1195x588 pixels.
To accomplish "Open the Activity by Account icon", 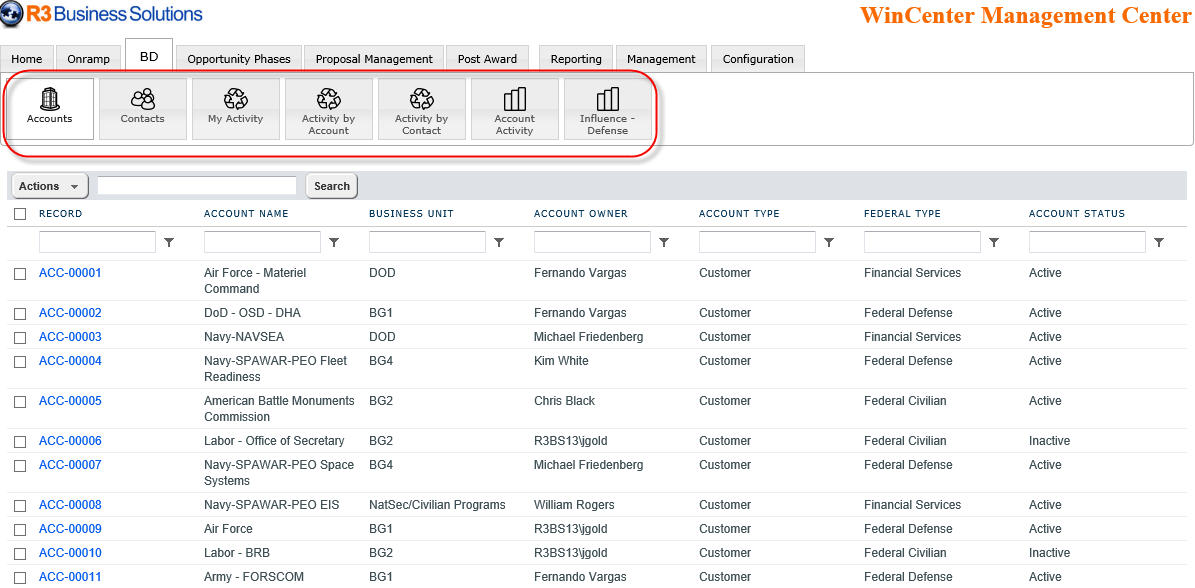I will tap(329, 108).
